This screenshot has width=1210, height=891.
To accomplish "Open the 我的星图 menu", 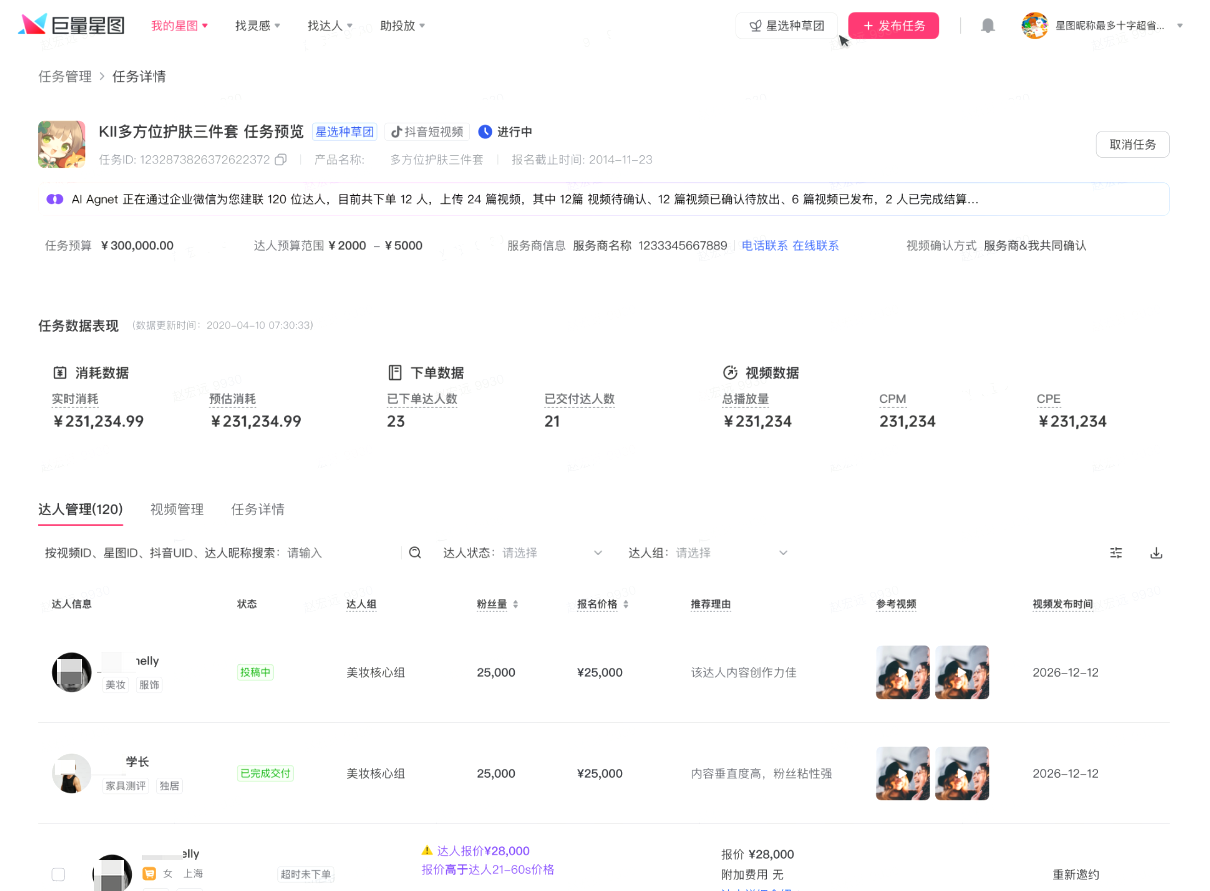I will coord(180,25).
